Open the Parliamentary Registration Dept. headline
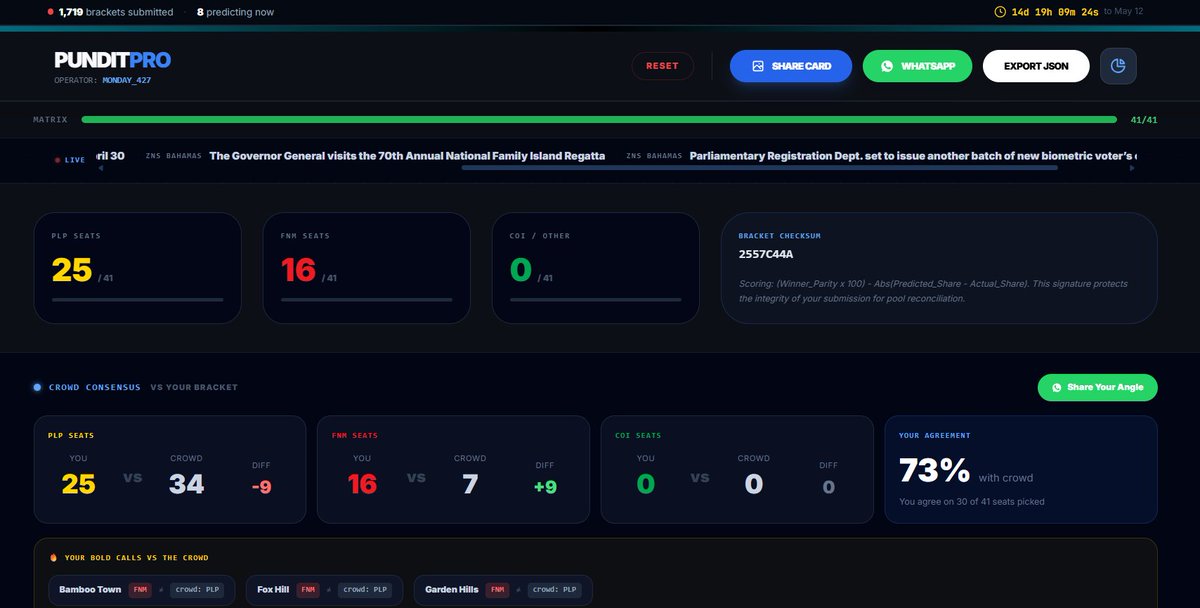This screenshot has width=1200, height=608. pos(913,156)
